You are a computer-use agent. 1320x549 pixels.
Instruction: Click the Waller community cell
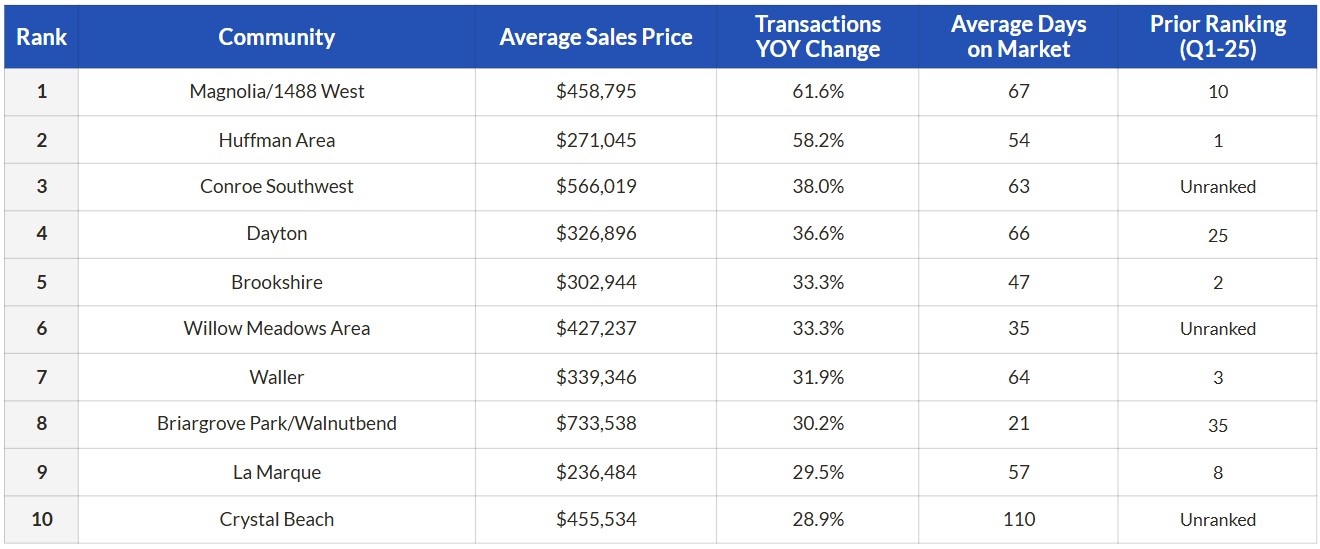point(277,377)
